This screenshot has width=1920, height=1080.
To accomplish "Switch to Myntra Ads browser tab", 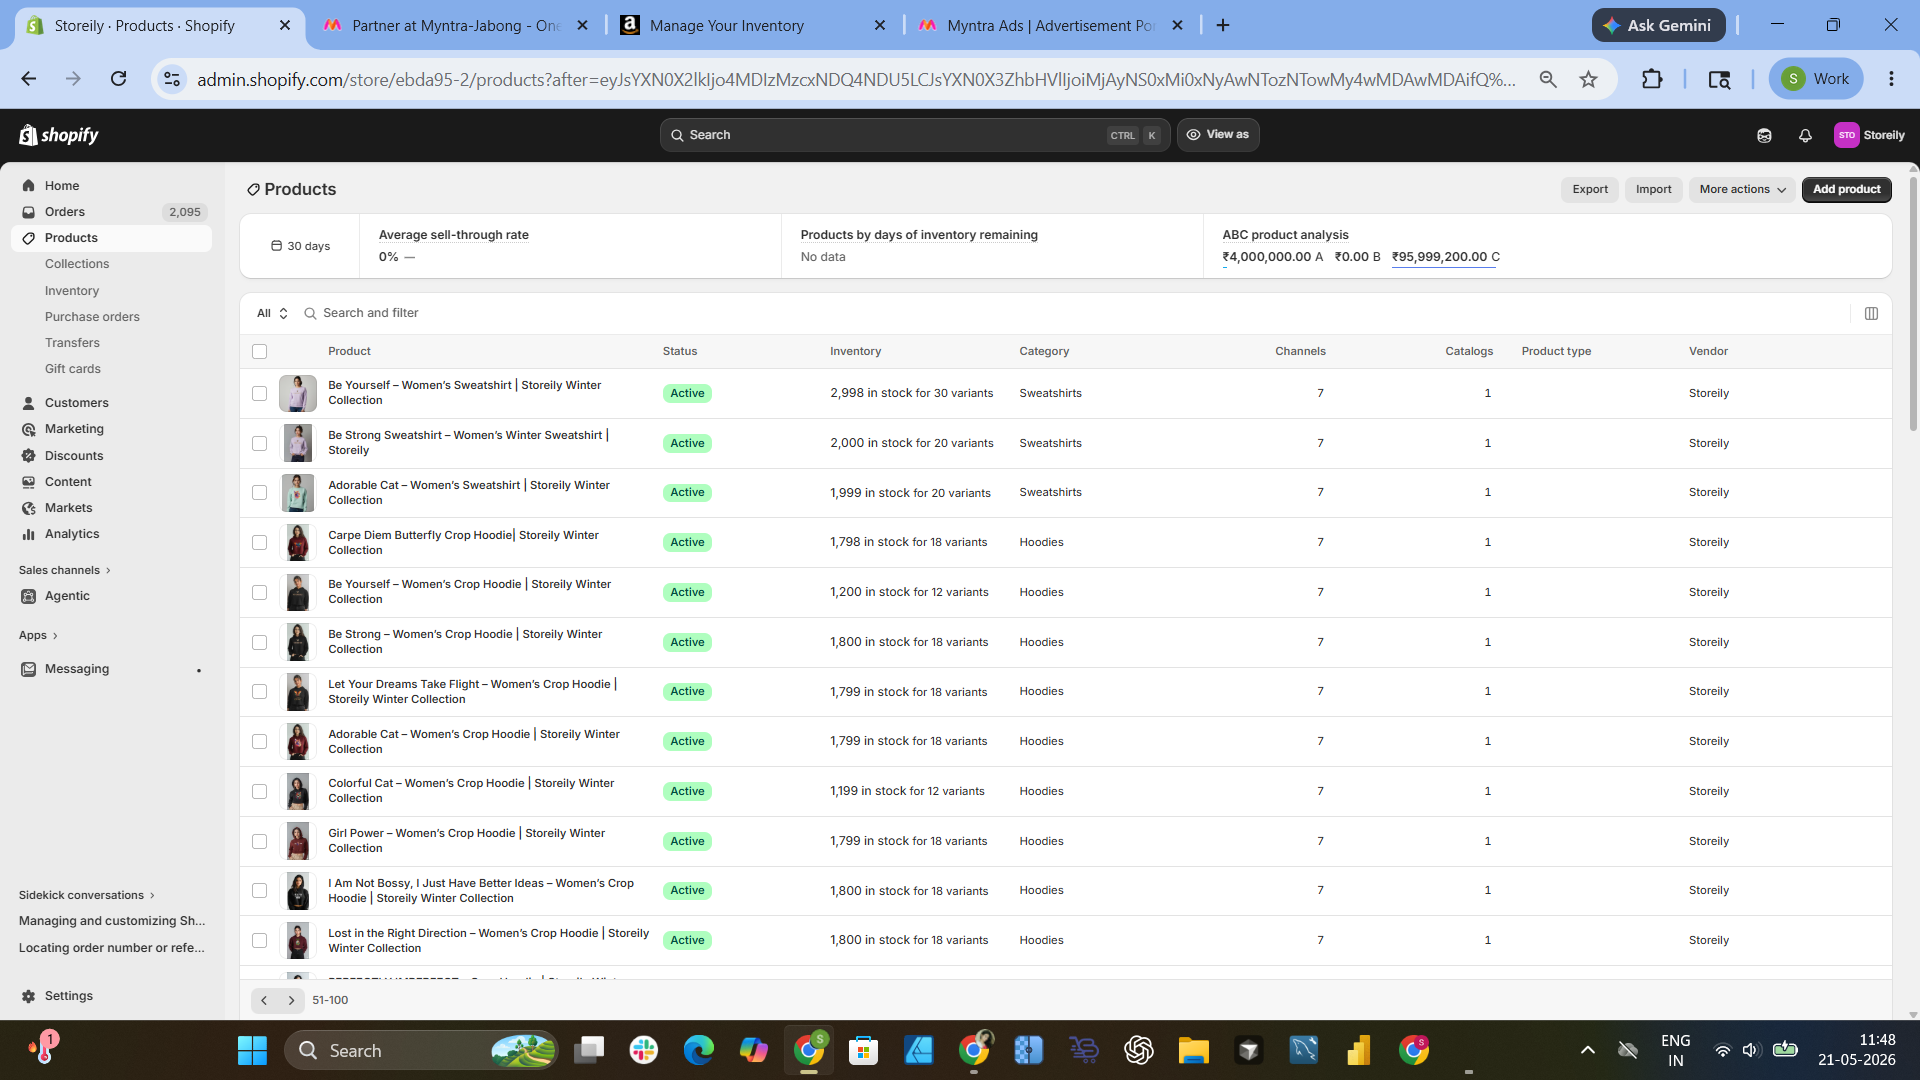I will tap(1050, 26).
